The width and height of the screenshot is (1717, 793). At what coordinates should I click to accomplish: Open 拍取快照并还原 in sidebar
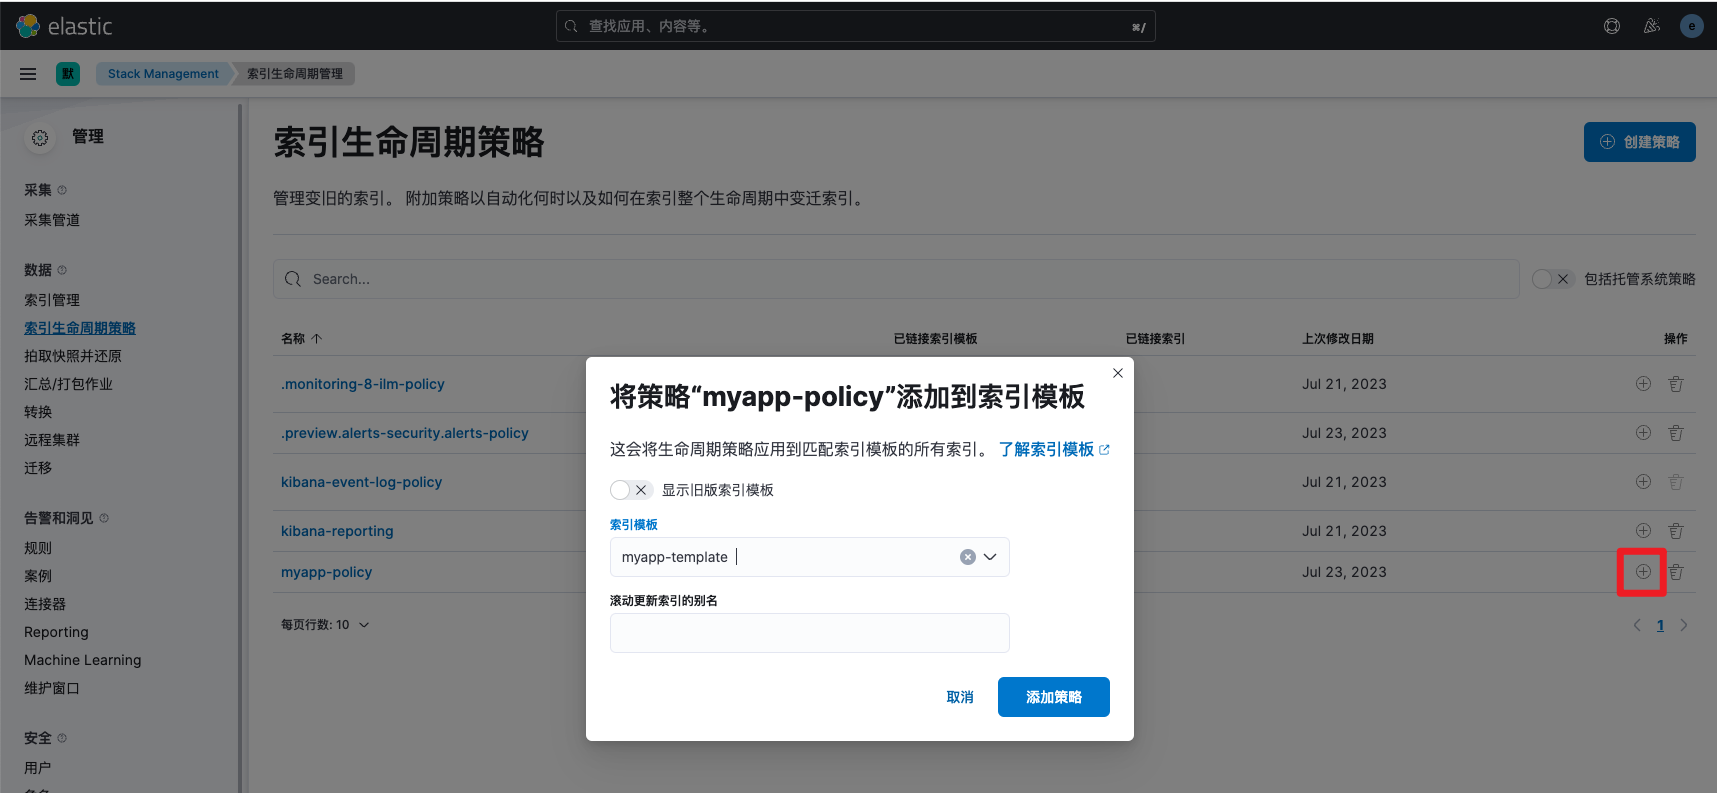coord(73,356)
